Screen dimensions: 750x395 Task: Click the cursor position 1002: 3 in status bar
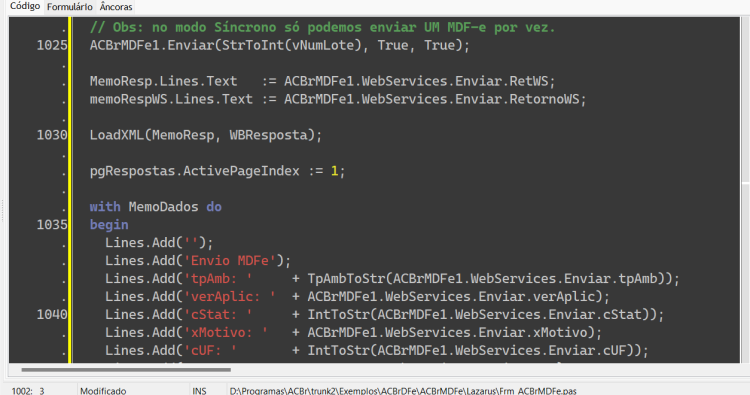[x=28, y=391]
